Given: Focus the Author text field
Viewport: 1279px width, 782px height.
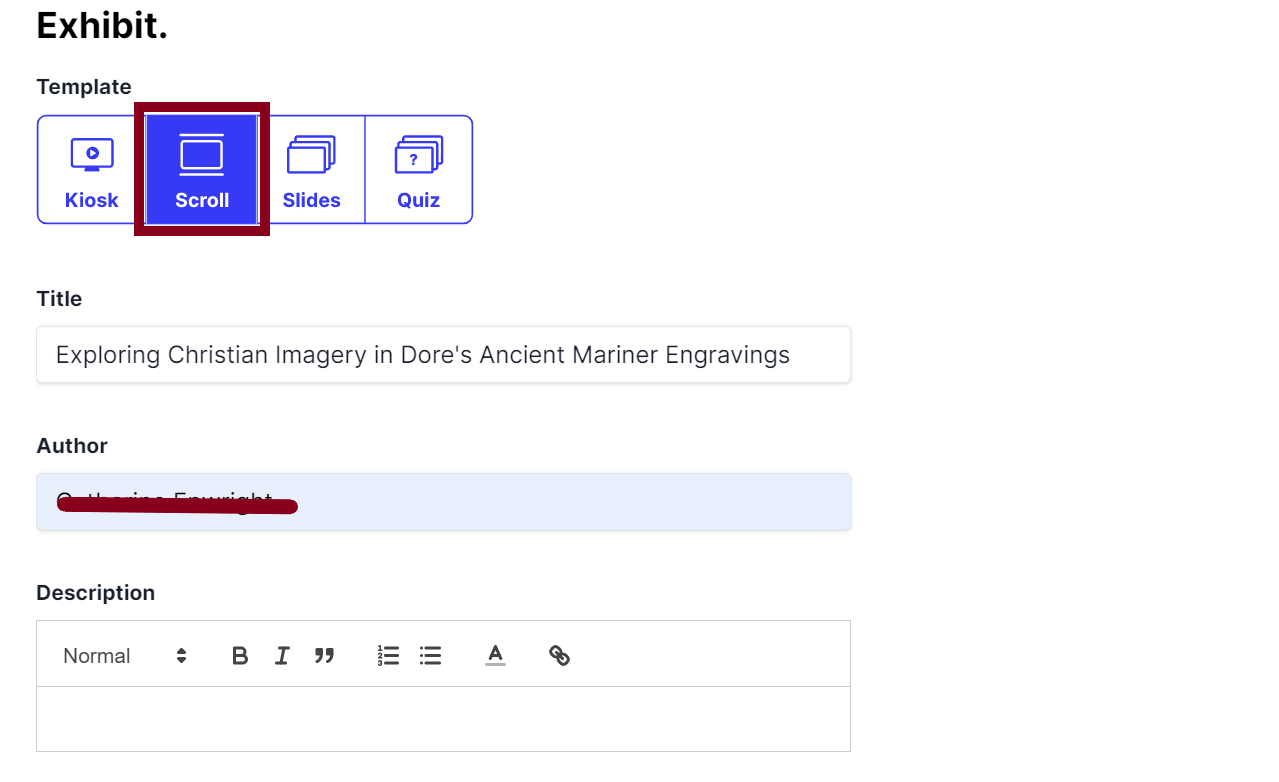Looking at the screenshot, I should (x=443, y=501).
